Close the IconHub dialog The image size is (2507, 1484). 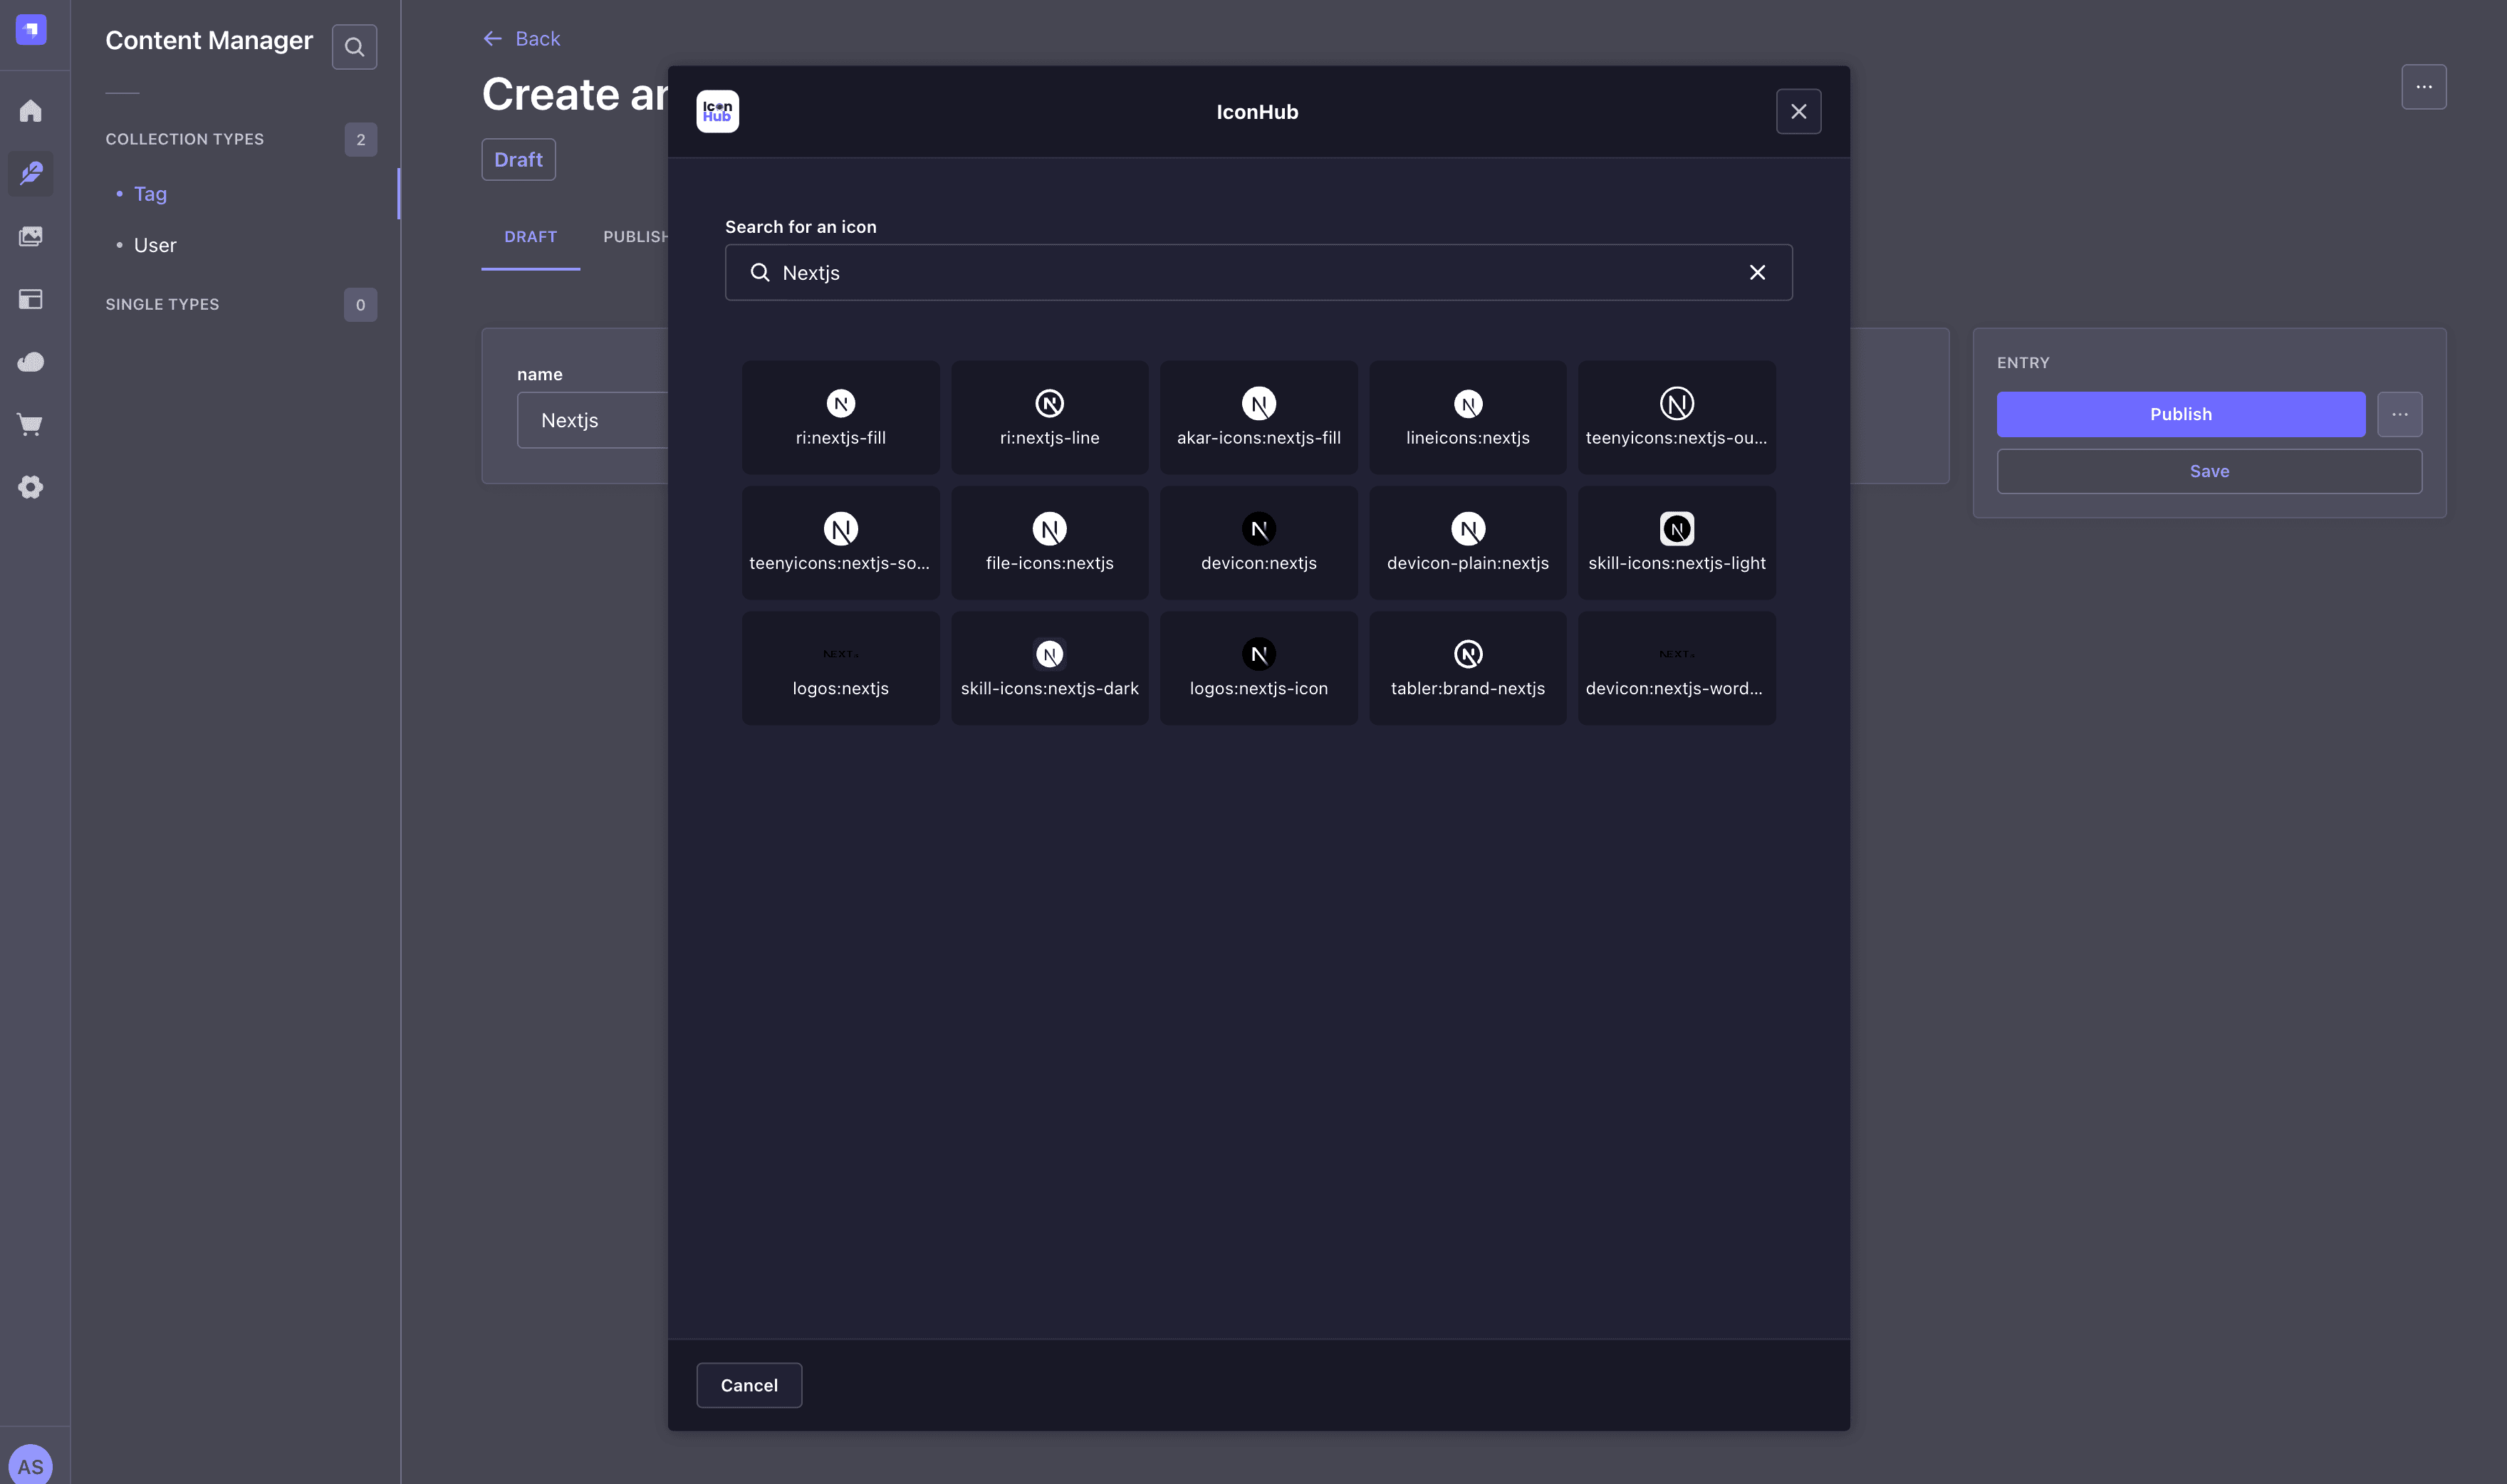click(x=1798, y=111)
